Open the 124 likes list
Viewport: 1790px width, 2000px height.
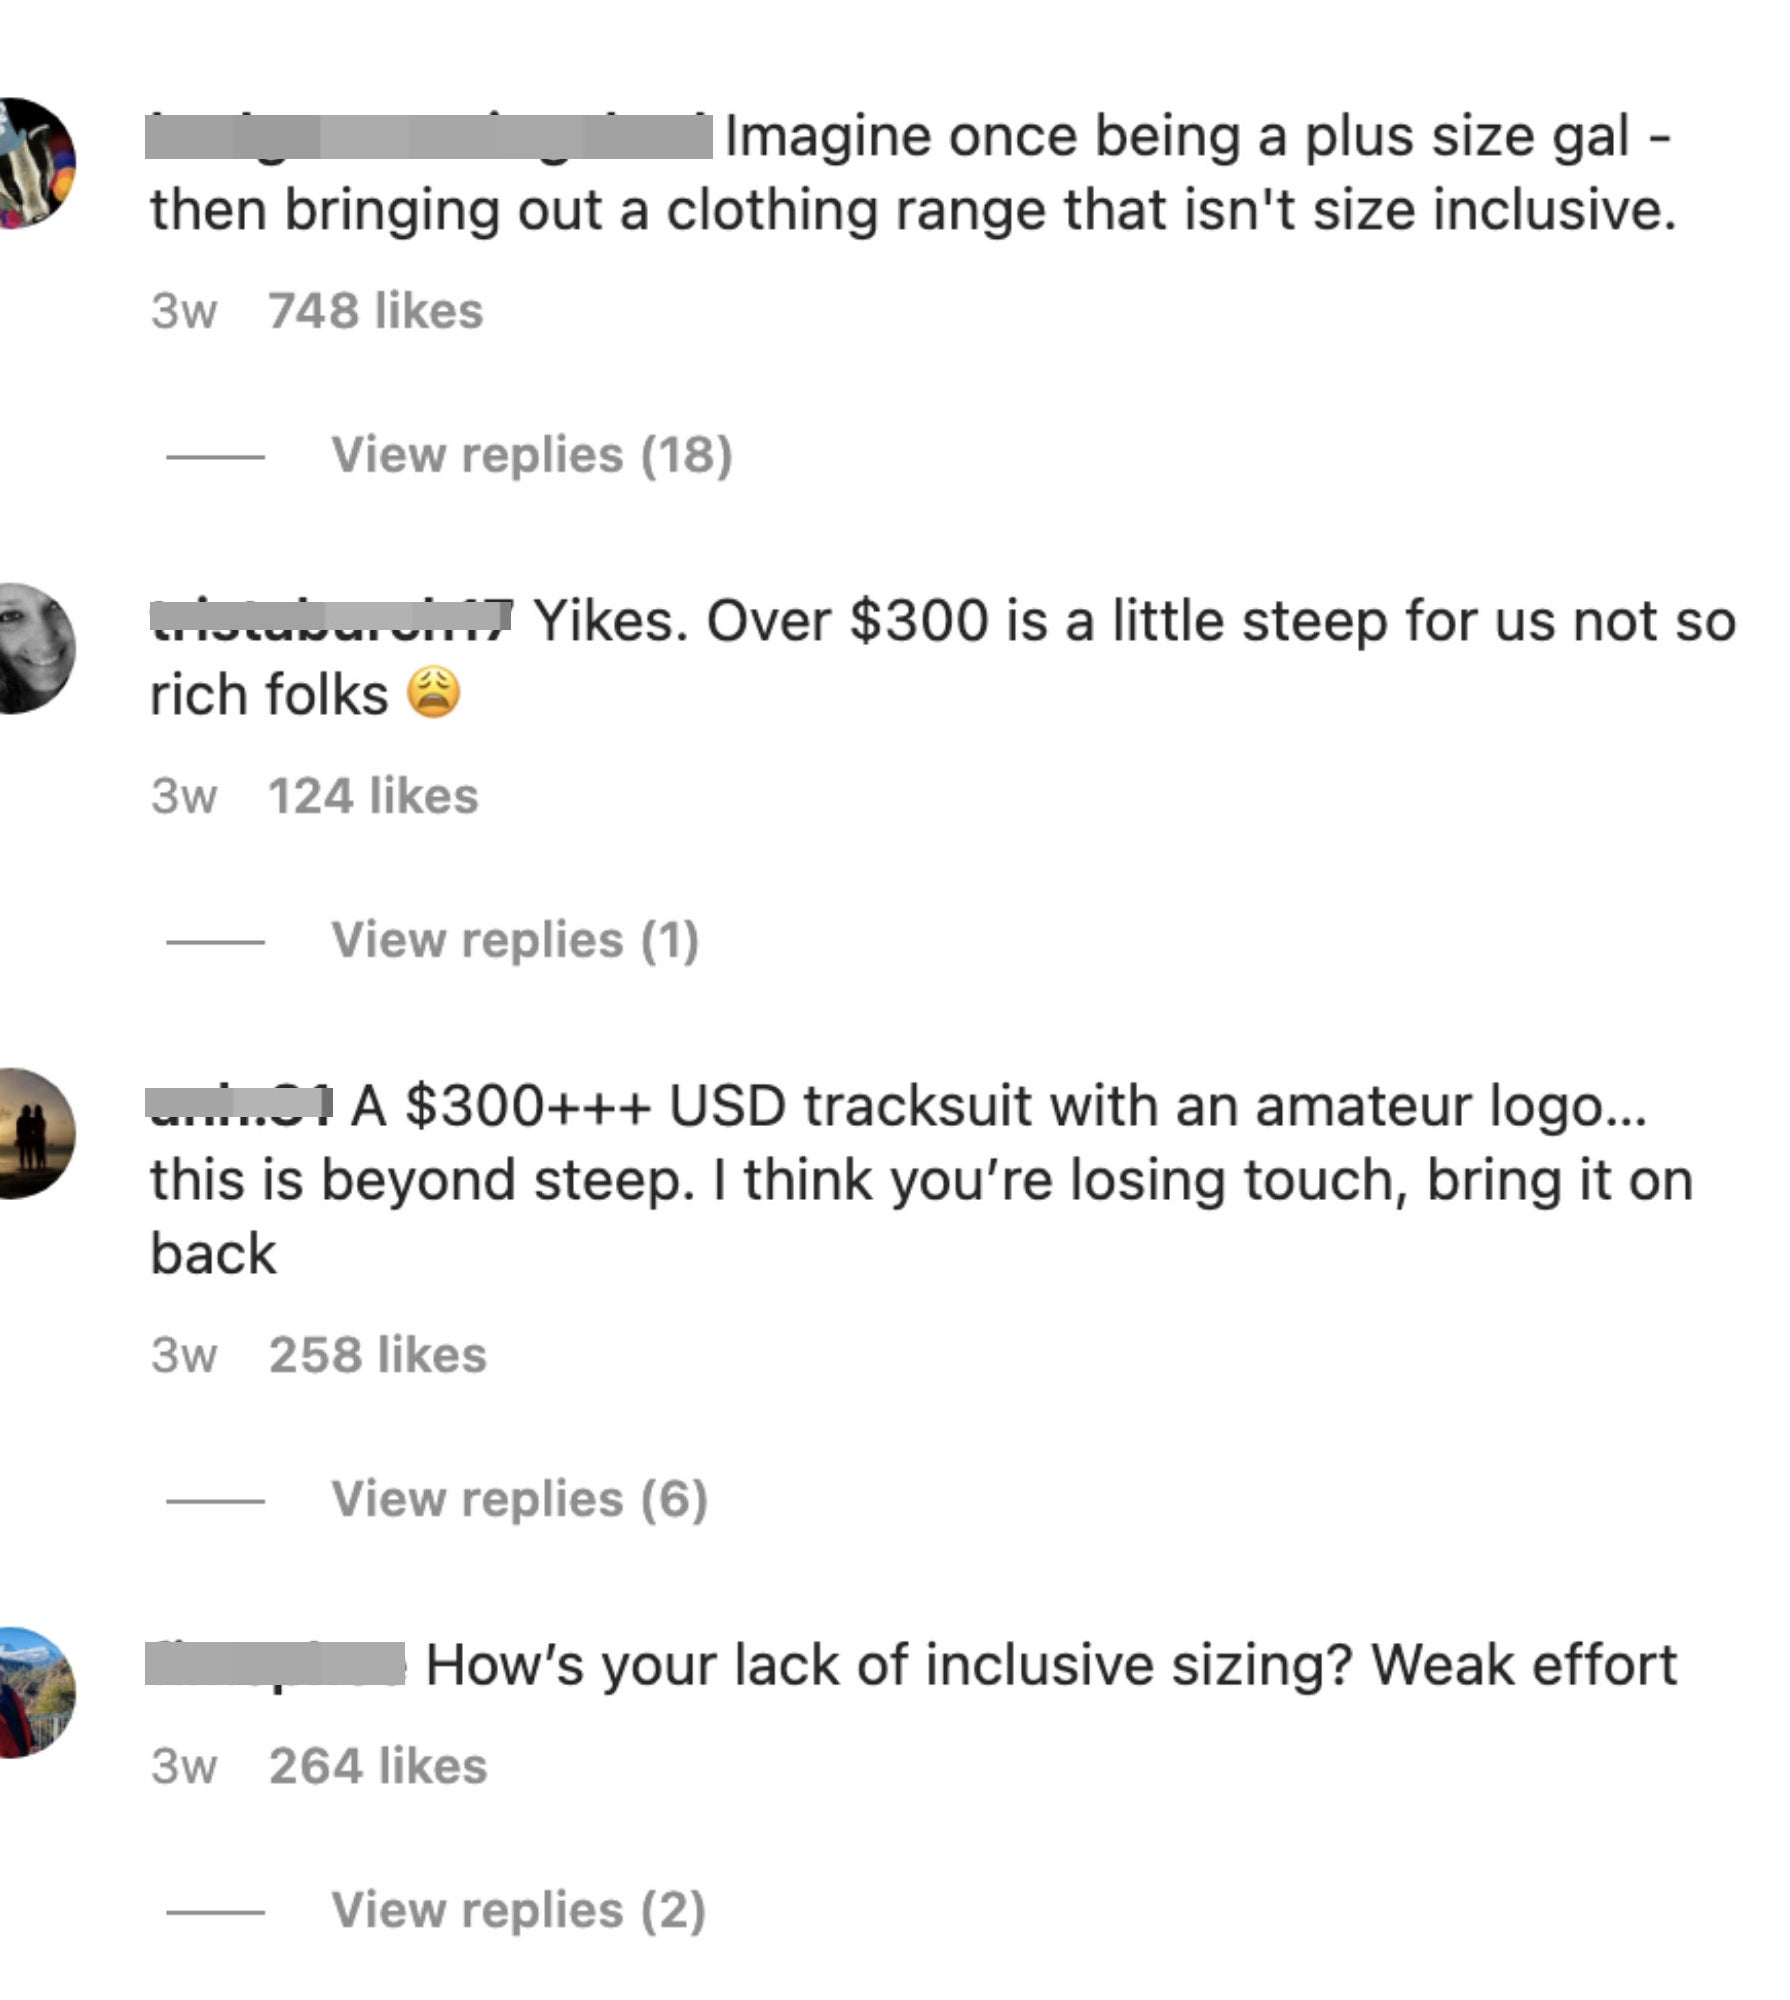coord(373,797)
